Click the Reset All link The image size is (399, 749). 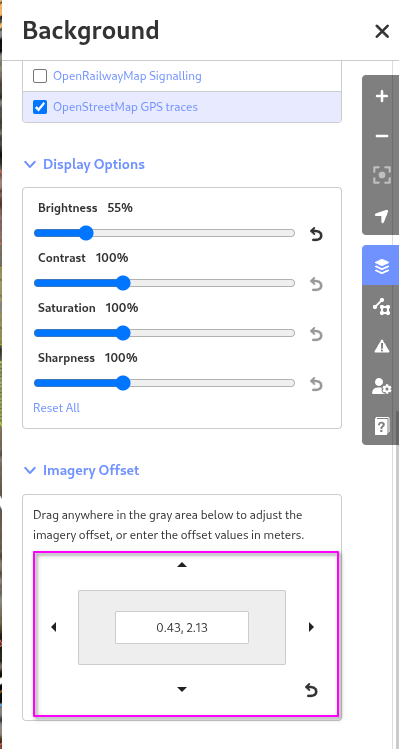tap(56, 408)
